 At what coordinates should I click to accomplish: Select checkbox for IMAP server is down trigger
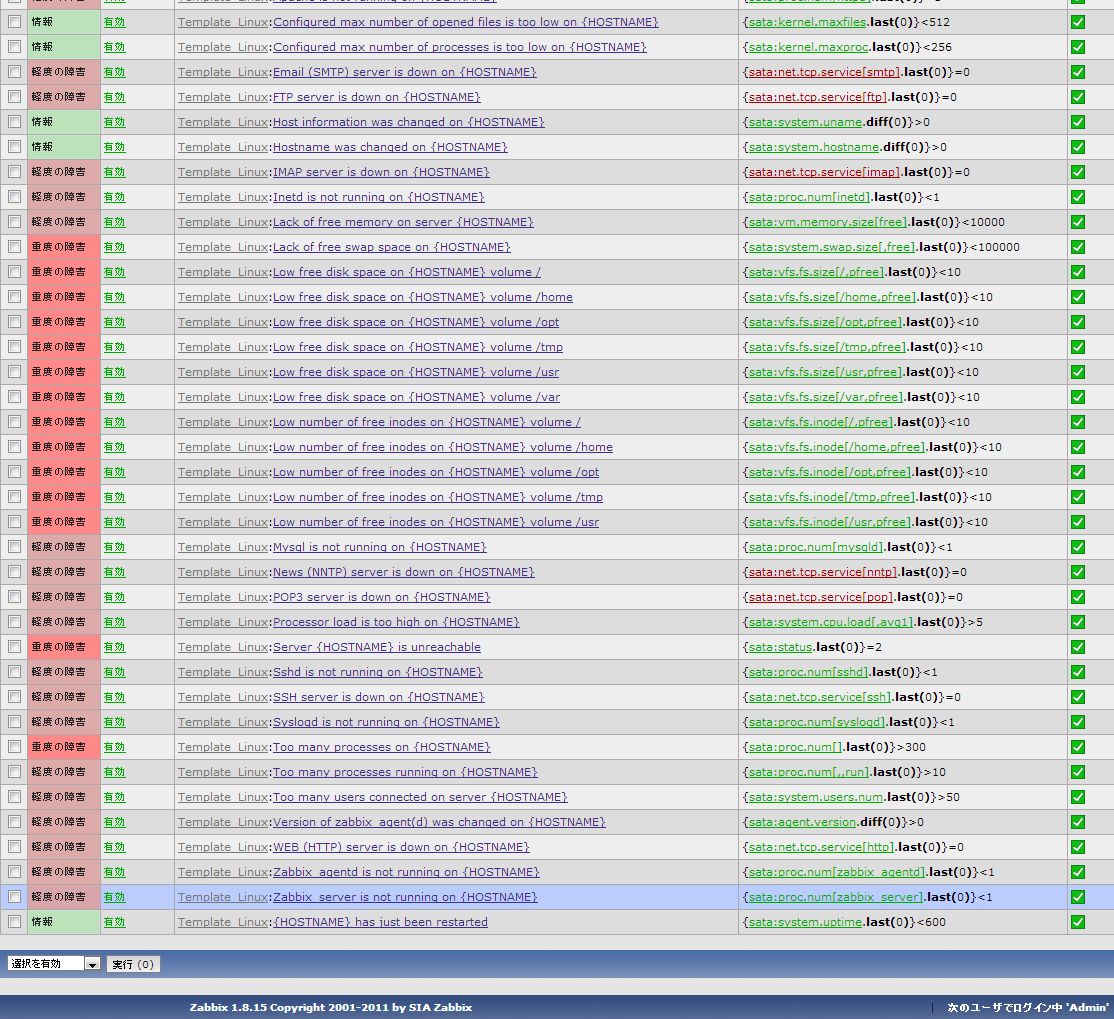tap(14, 172)
